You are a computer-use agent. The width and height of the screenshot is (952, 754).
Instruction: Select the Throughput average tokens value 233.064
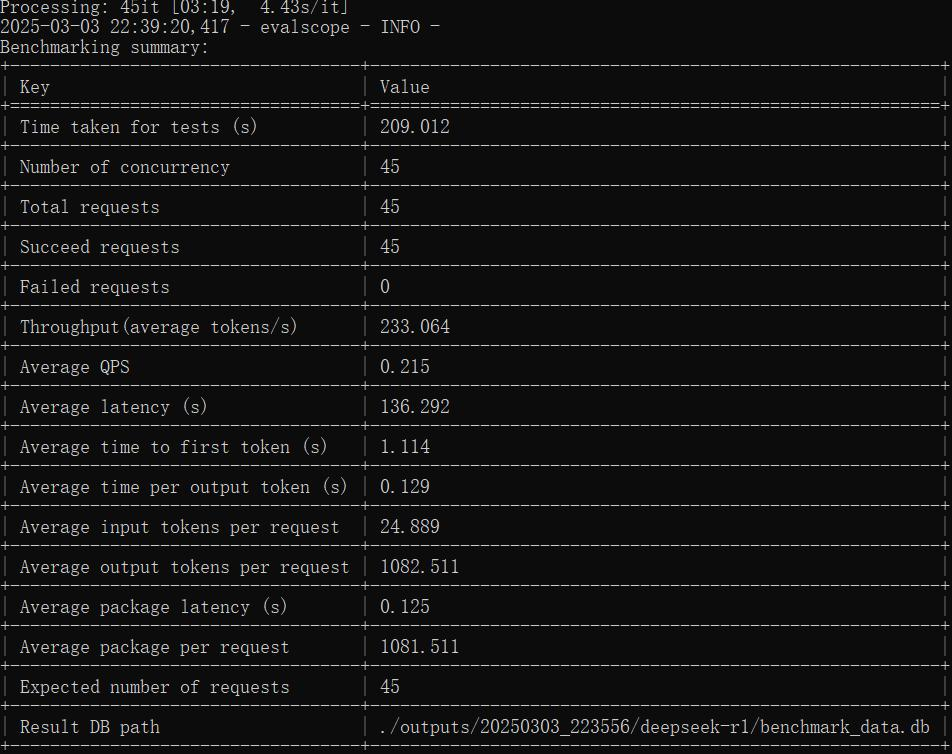pyautogui.click(x=410, y=327)
